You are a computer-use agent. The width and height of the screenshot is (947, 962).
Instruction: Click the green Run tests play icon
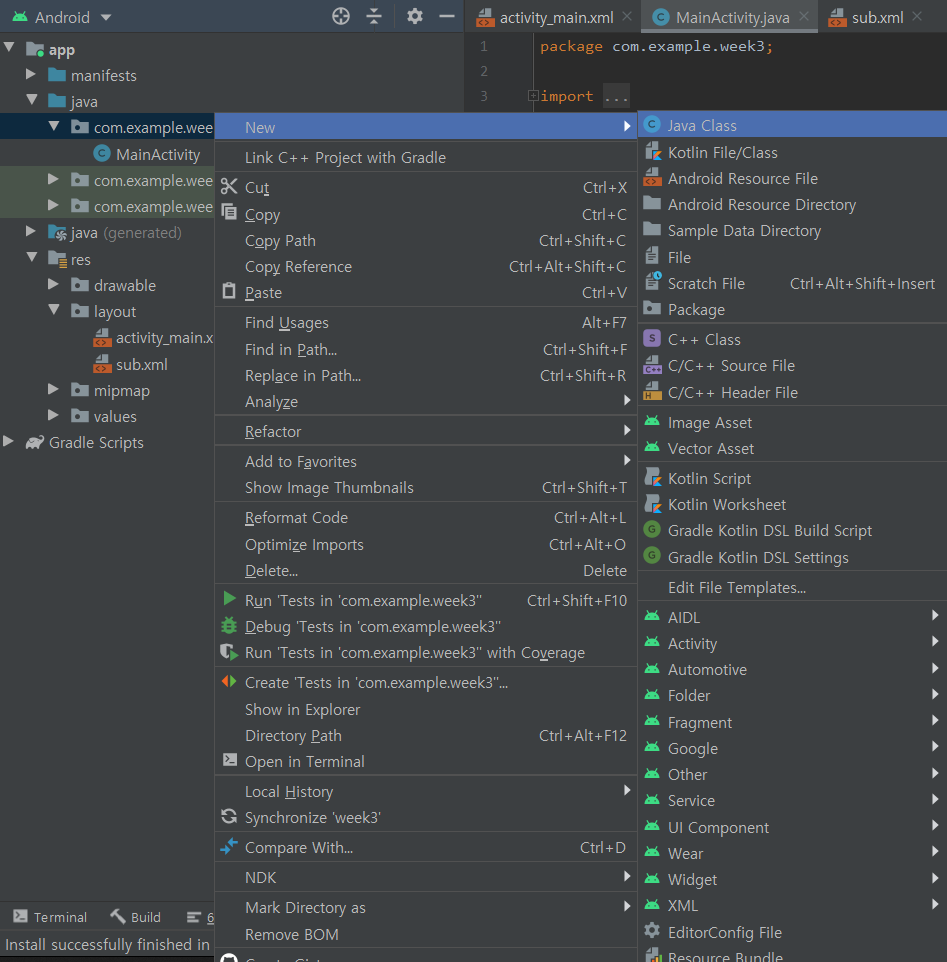tap(229, 599)
